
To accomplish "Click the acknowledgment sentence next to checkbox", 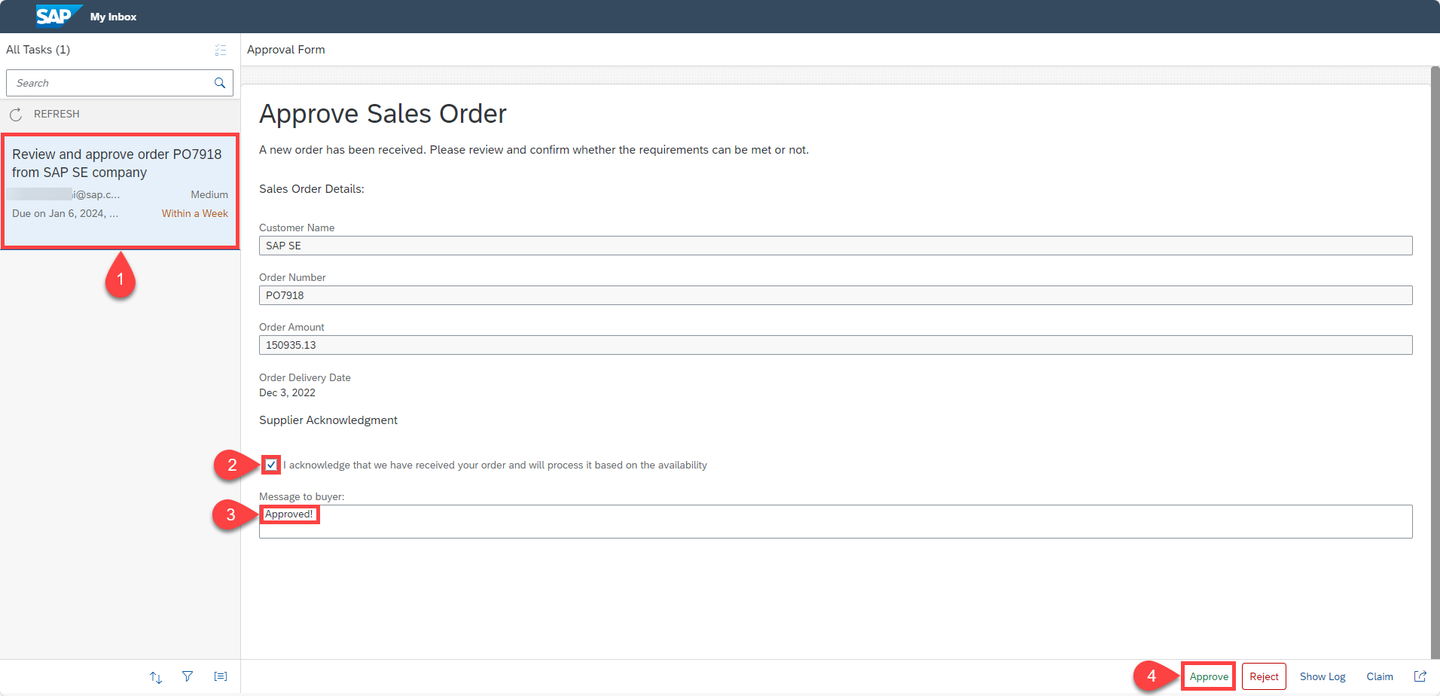I will (x=495, y=465).
